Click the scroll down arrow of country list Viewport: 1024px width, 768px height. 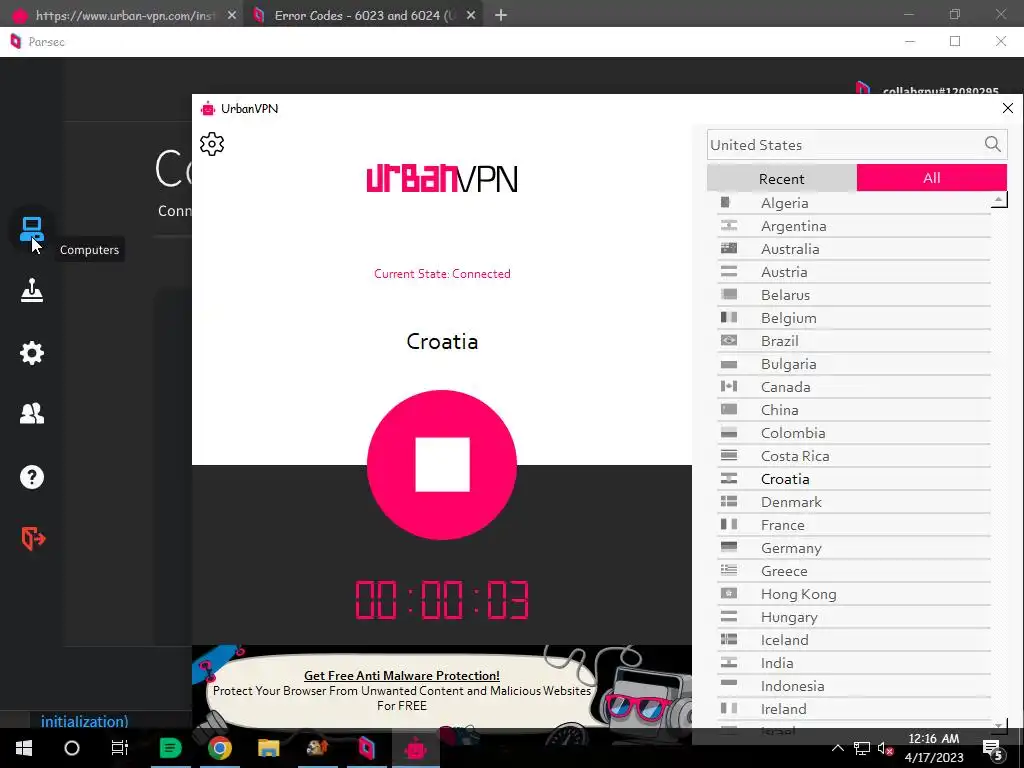(999, 724)
